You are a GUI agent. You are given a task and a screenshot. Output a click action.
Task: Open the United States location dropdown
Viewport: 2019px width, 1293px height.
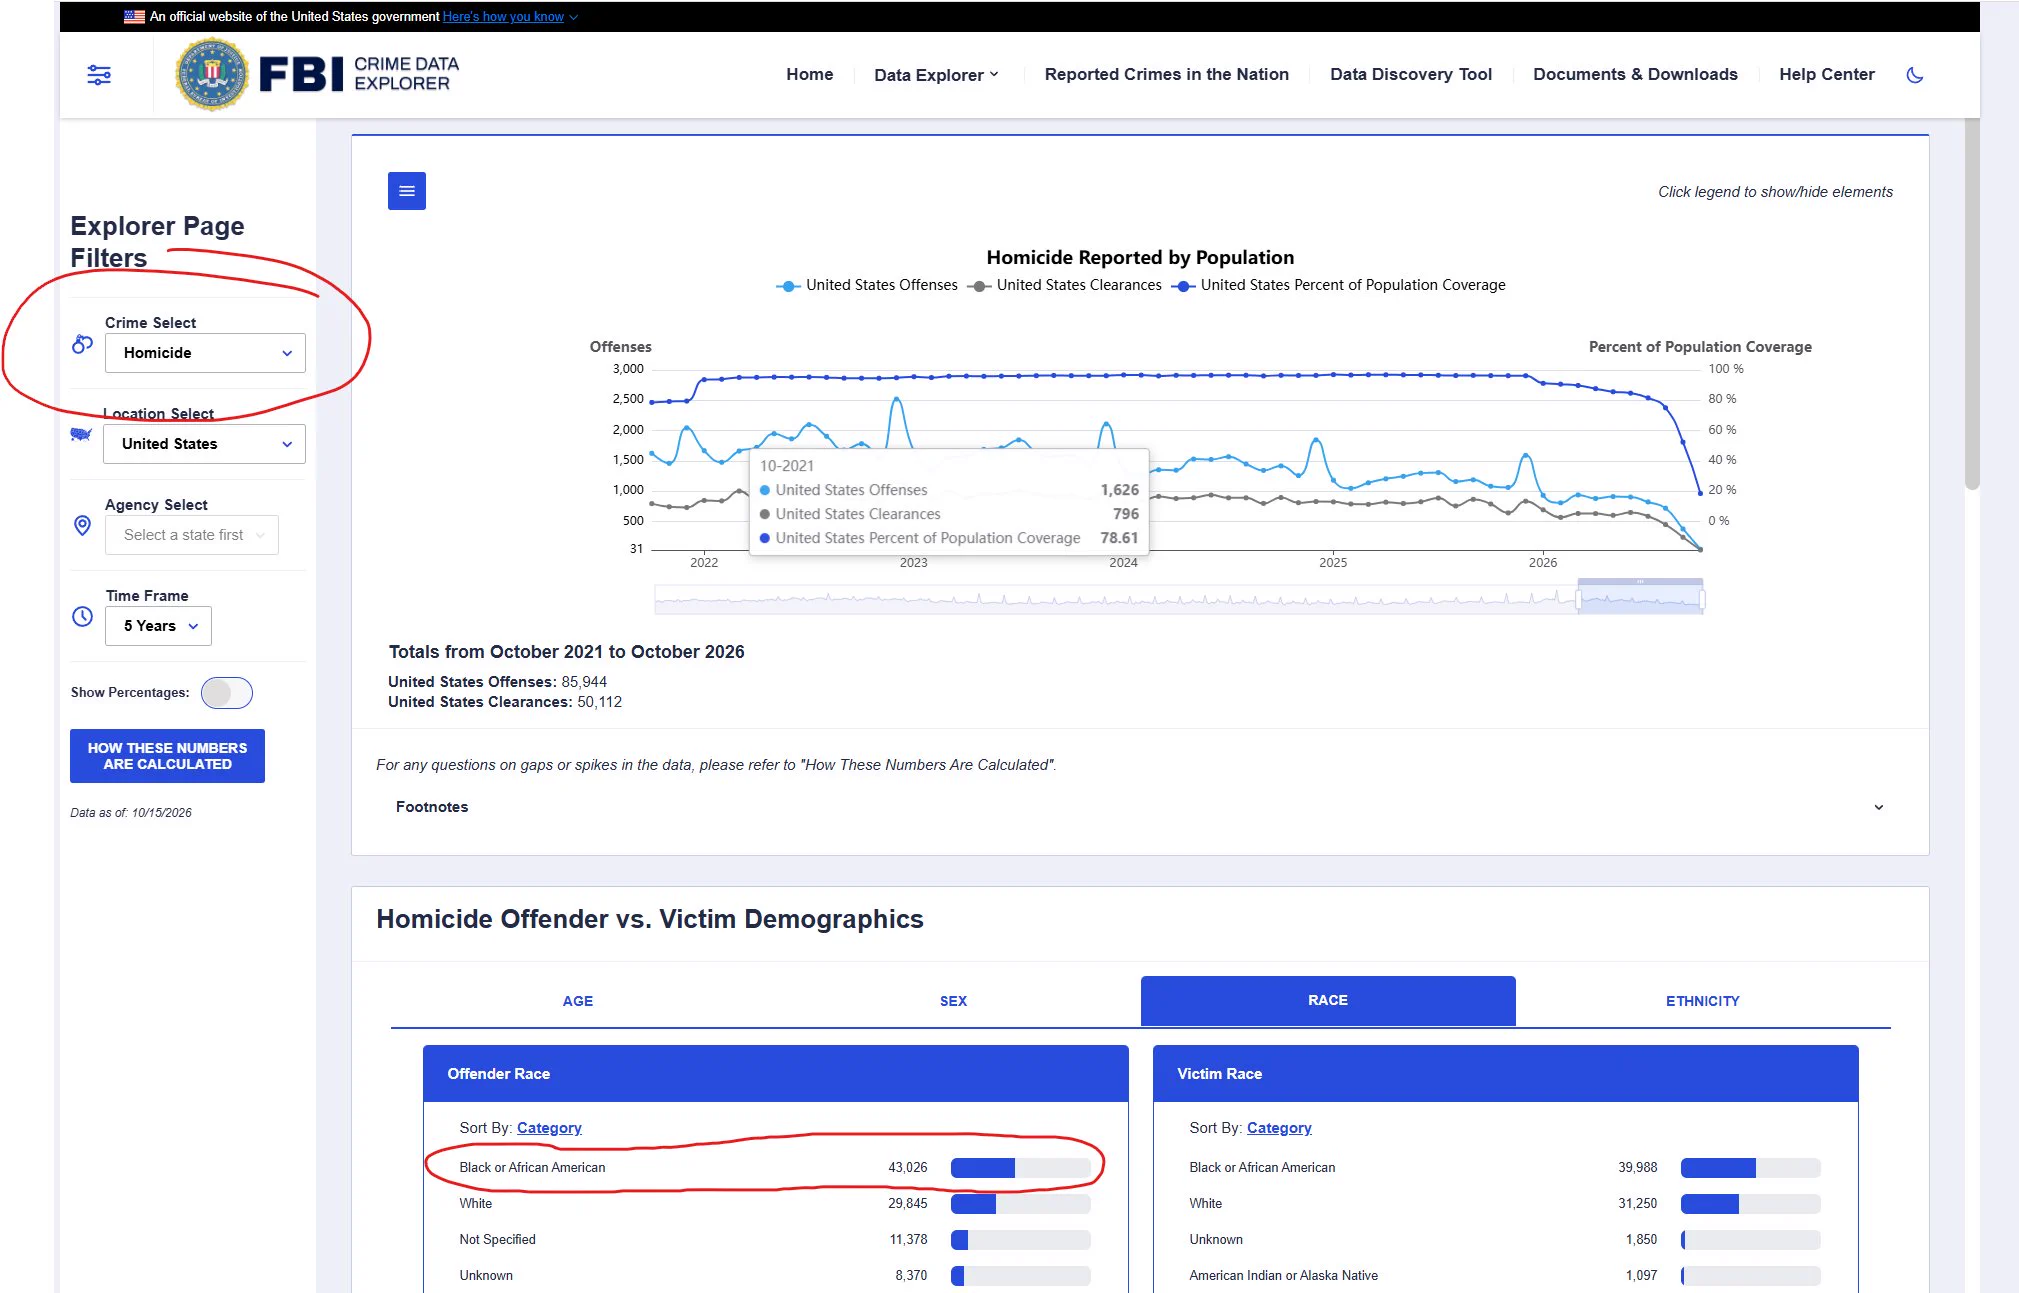tap(204, 444)
